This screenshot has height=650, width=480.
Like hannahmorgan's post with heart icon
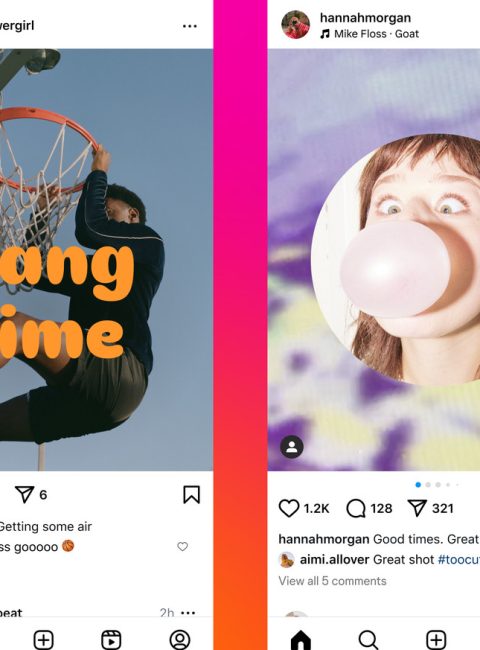(289, 508)
